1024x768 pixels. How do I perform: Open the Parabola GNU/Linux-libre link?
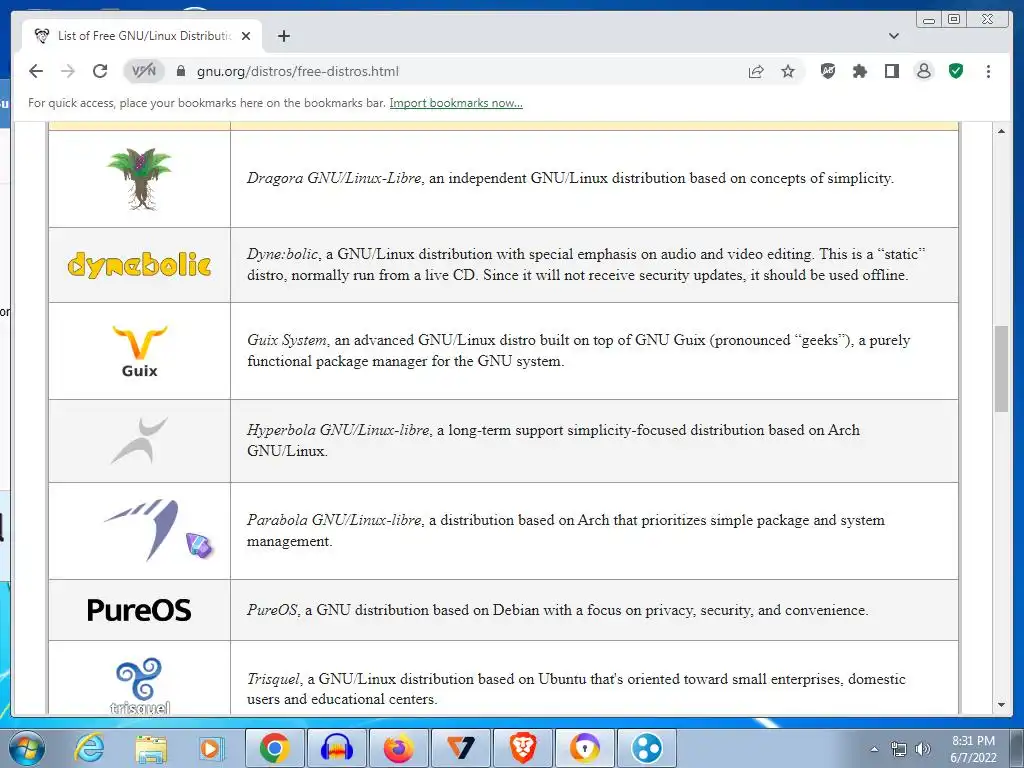click(x=334, y=520)
